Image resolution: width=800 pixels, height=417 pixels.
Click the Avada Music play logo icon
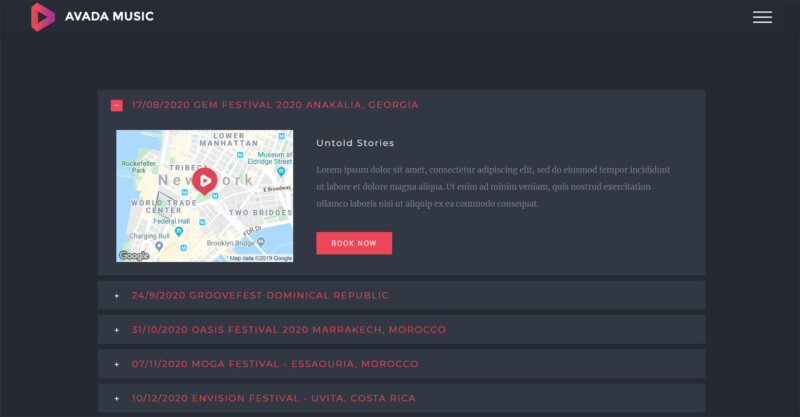pos(42,16)
